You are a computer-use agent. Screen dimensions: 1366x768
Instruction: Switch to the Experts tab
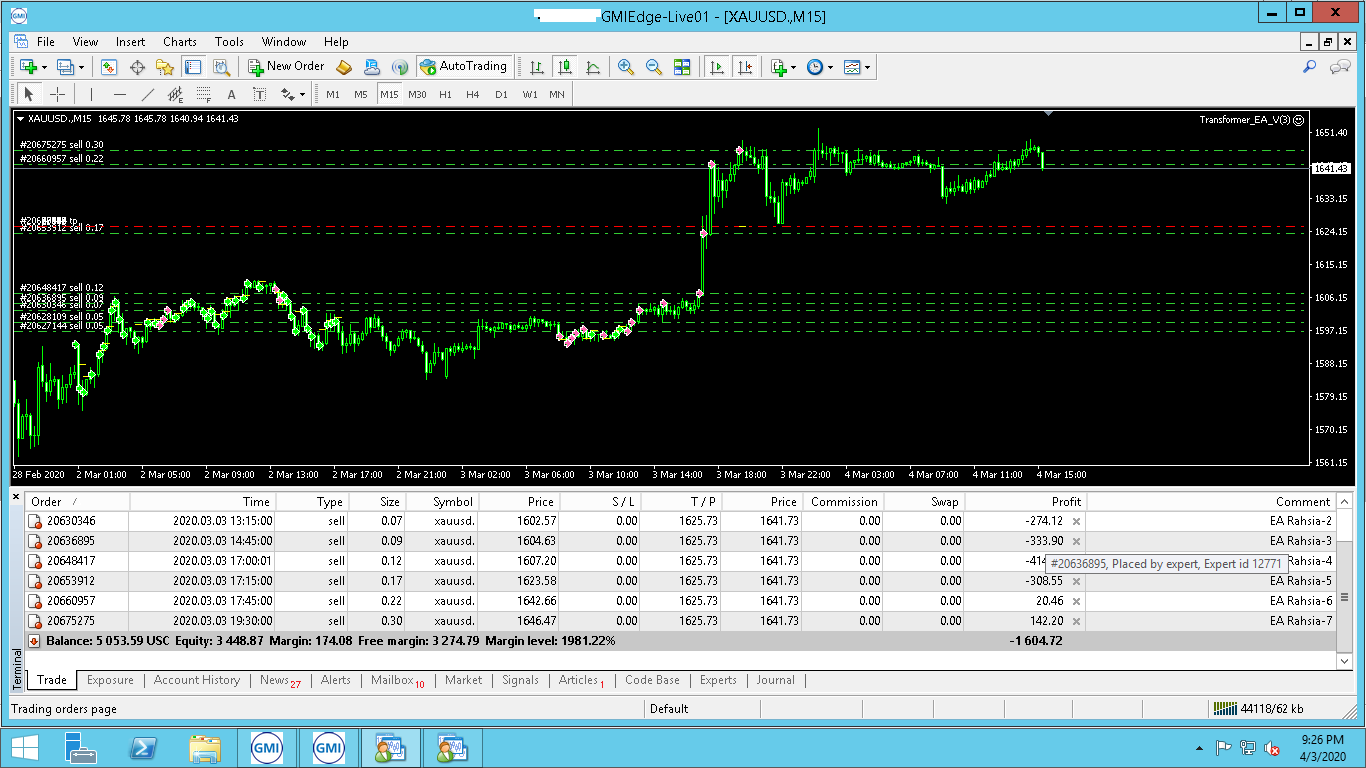(718, 680)
